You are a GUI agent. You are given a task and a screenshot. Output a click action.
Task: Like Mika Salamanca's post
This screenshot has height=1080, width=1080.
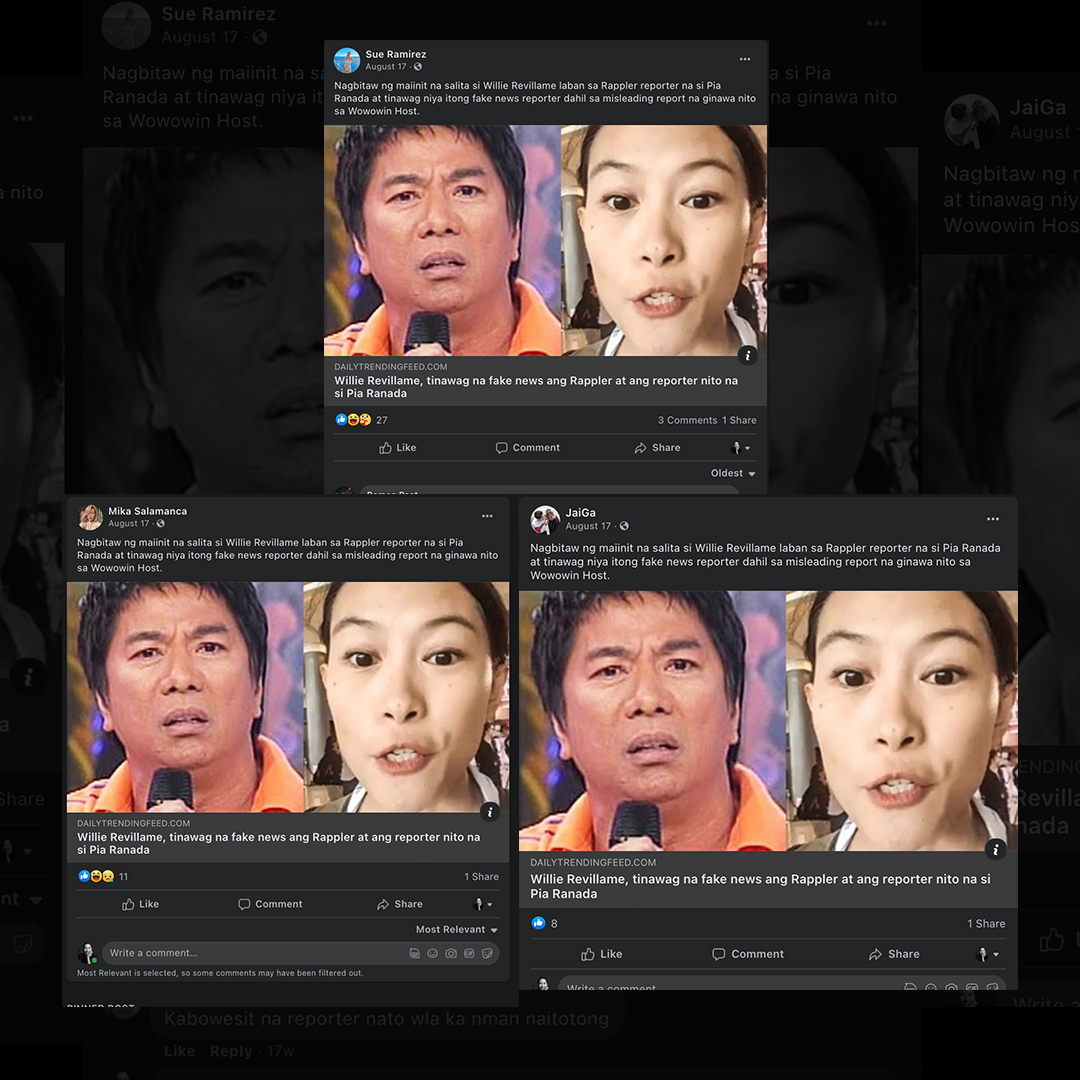(140, 904)
